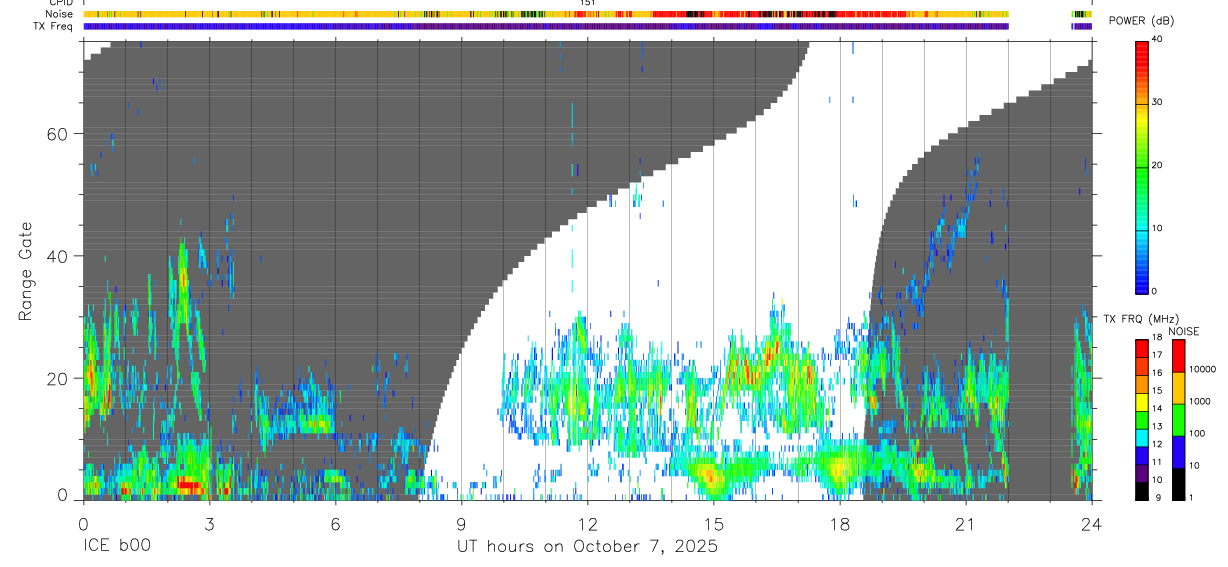This screenshot has width=1228, height=567.
Task: Click the 21 hour x-axis tick label
Action: (x=965, y=524)
